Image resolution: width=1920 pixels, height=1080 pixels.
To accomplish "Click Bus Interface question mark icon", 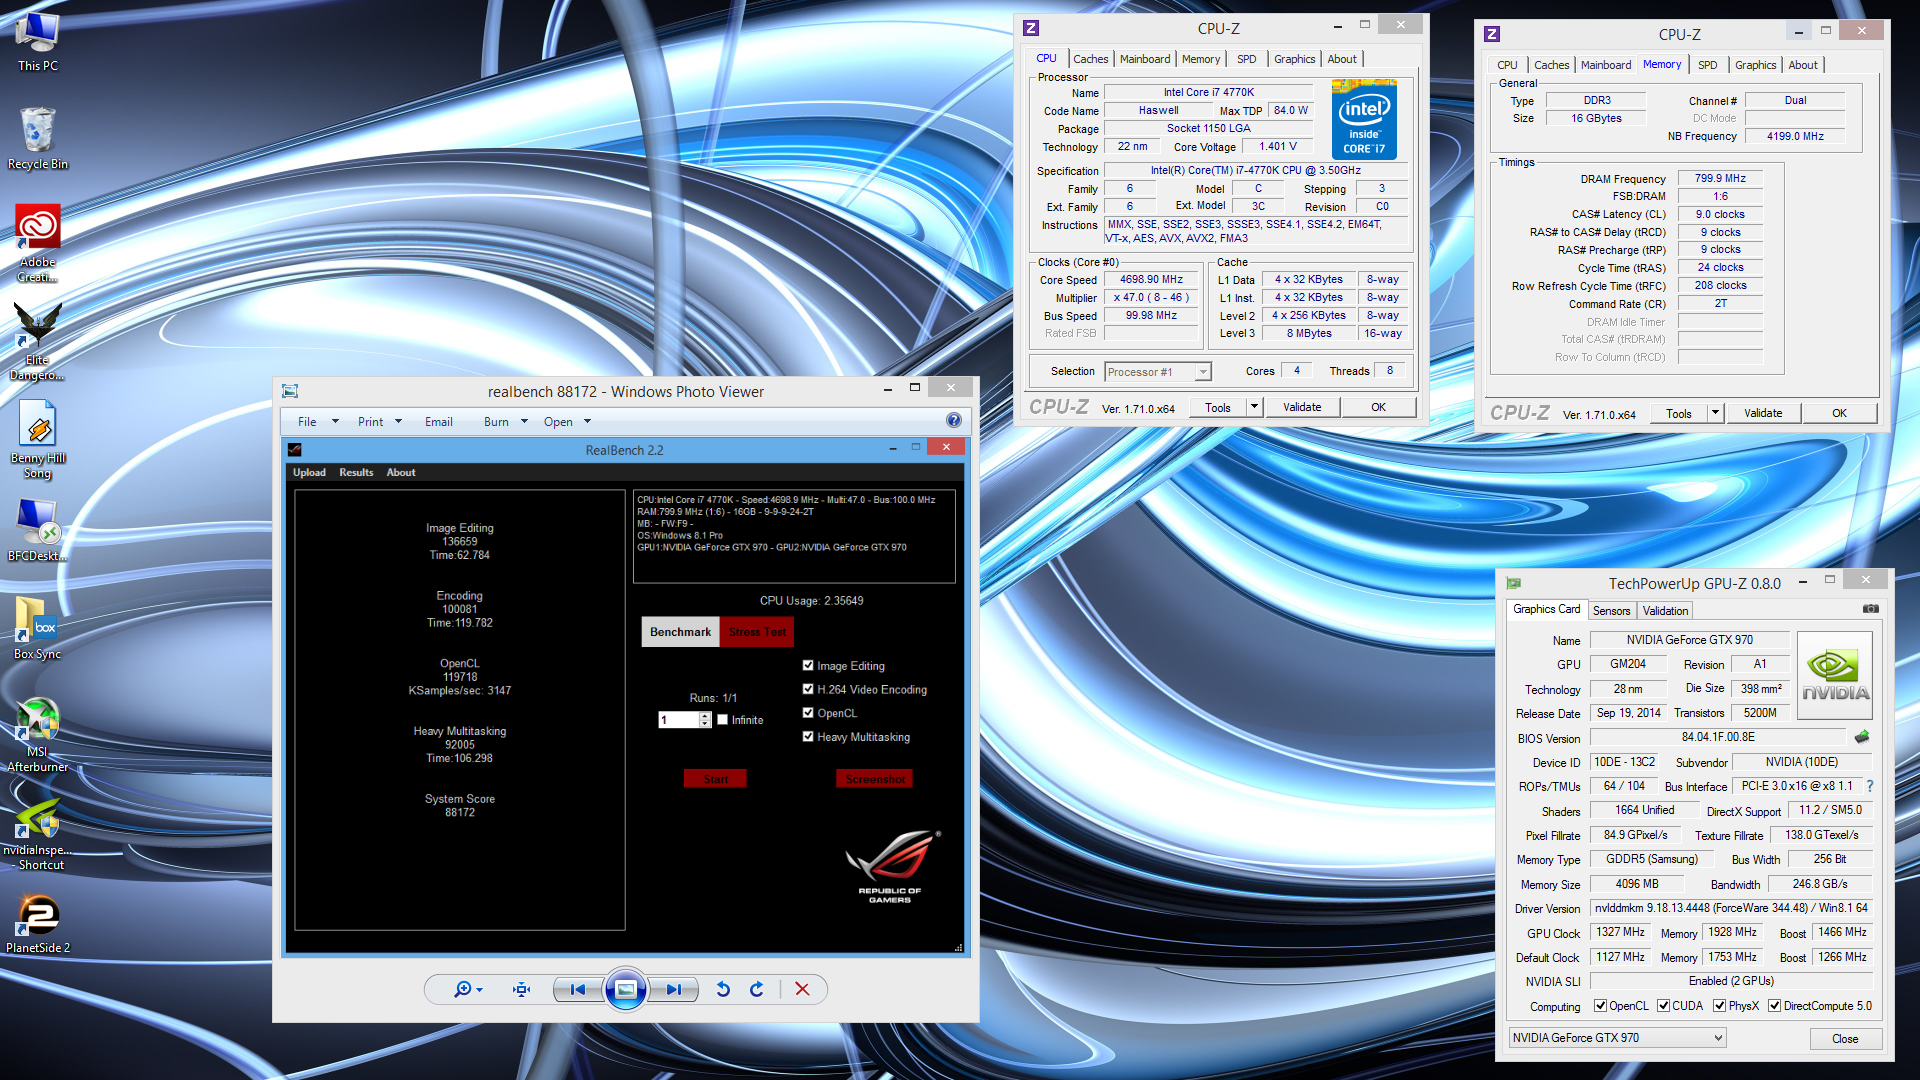I will point(1869,786).
